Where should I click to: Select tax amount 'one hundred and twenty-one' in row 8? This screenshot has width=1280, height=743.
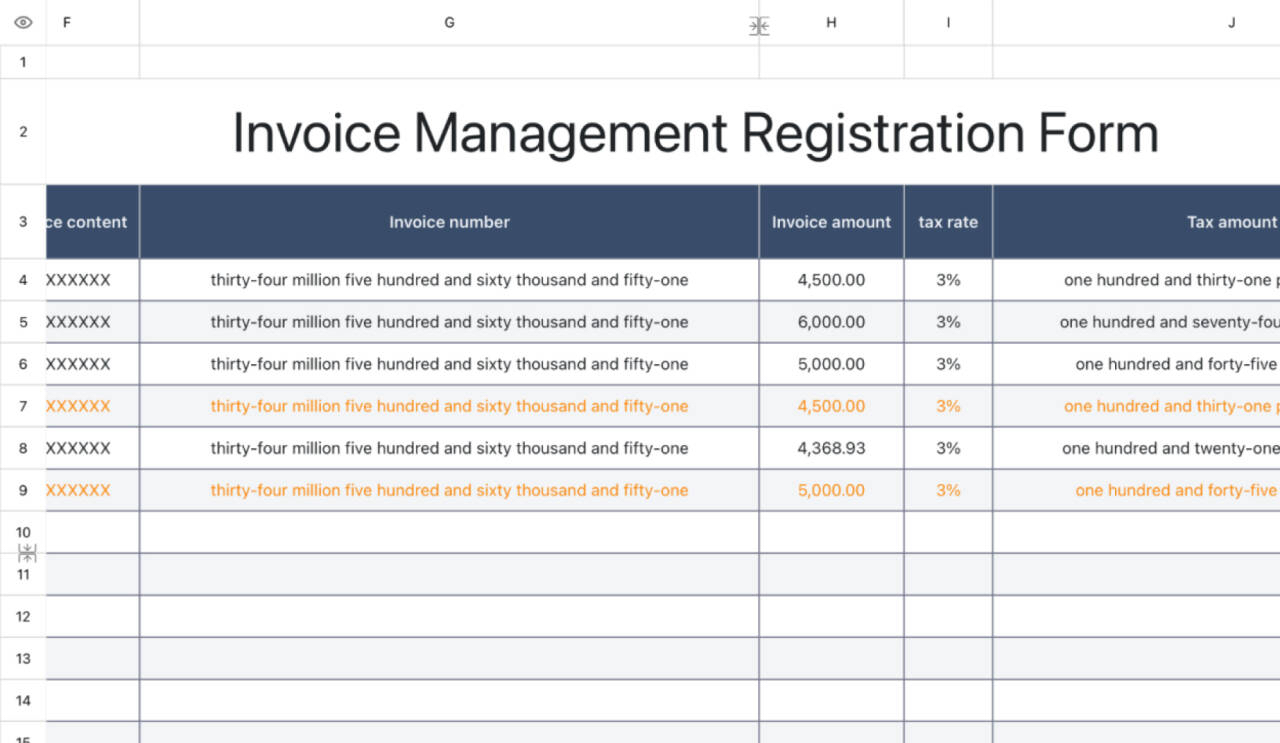point(1136,448)
